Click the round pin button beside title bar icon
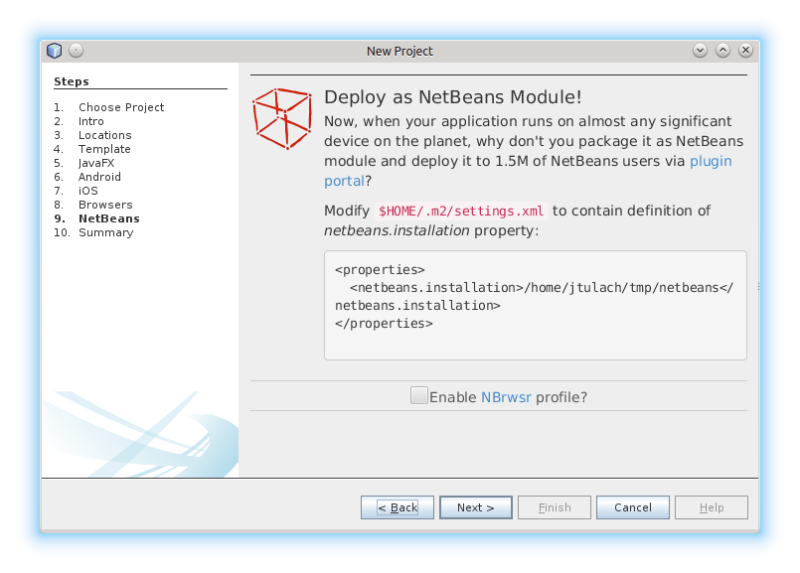The height and width of the screenshot is (573, 800). pyautogui.click(x=76, y=51)
